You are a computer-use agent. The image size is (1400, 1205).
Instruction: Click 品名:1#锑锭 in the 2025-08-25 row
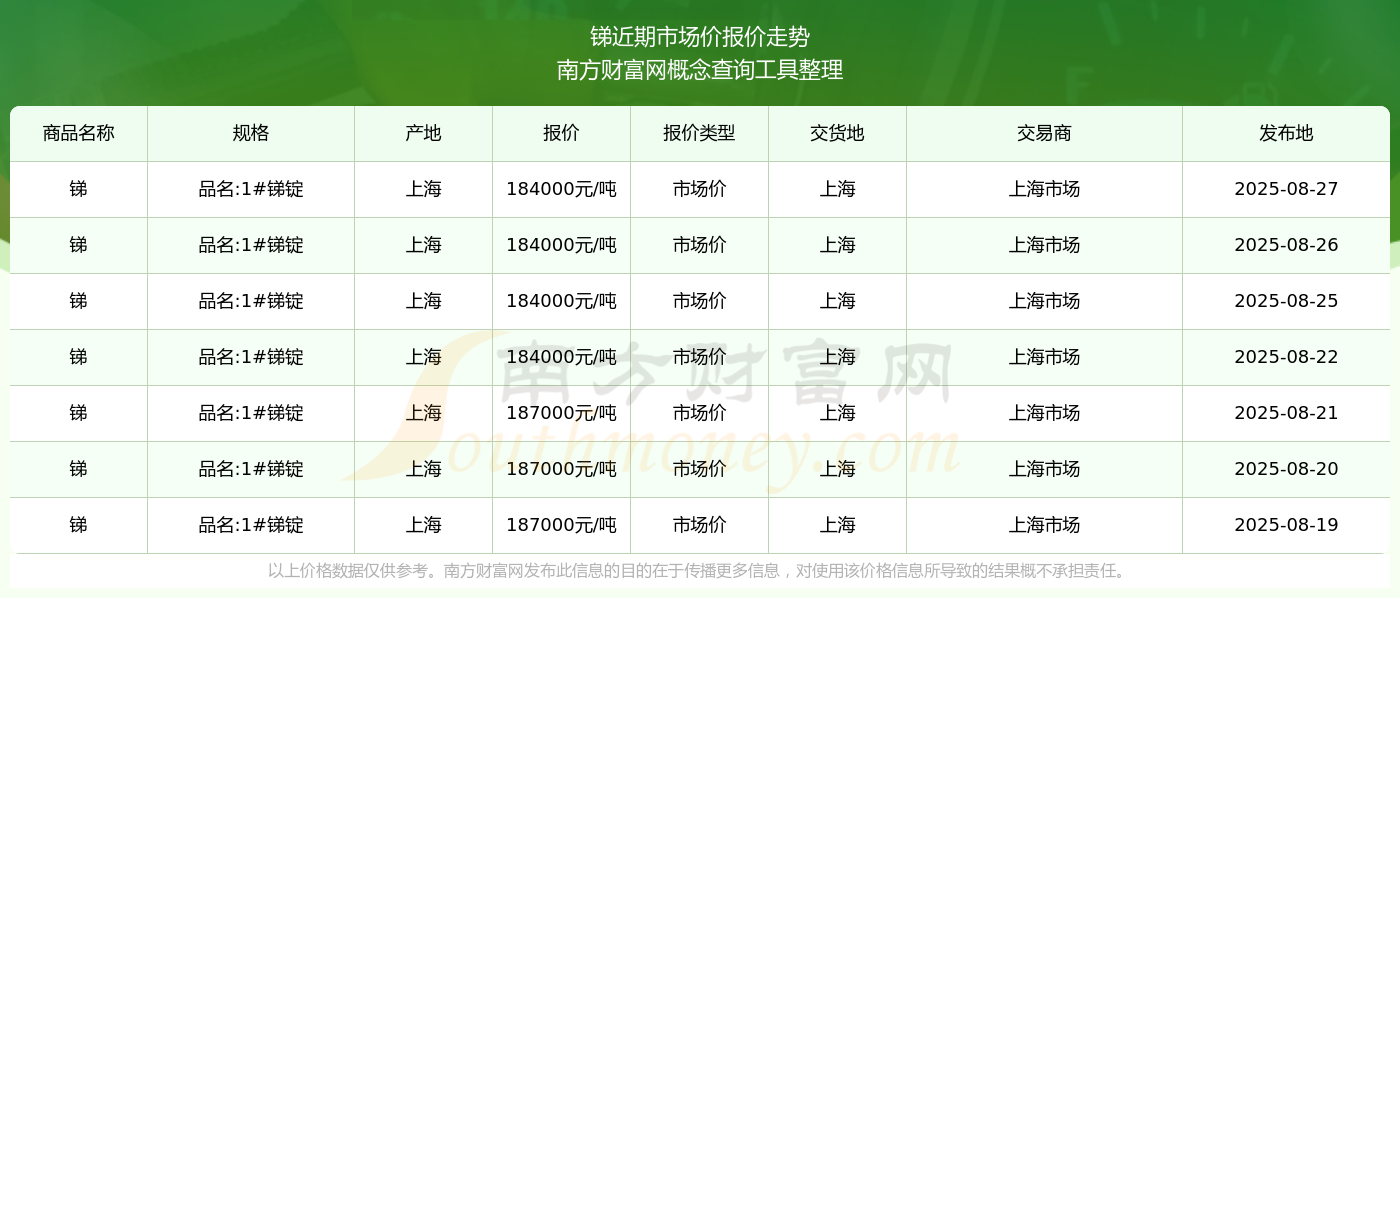(x=251, y=301)
